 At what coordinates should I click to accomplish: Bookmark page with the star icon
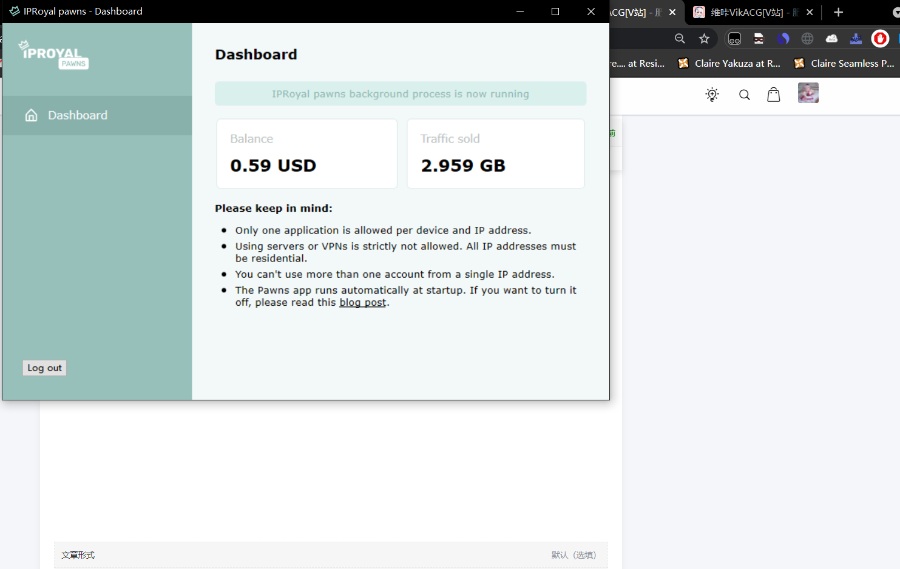pyautogui.click(x=704, y=39)
